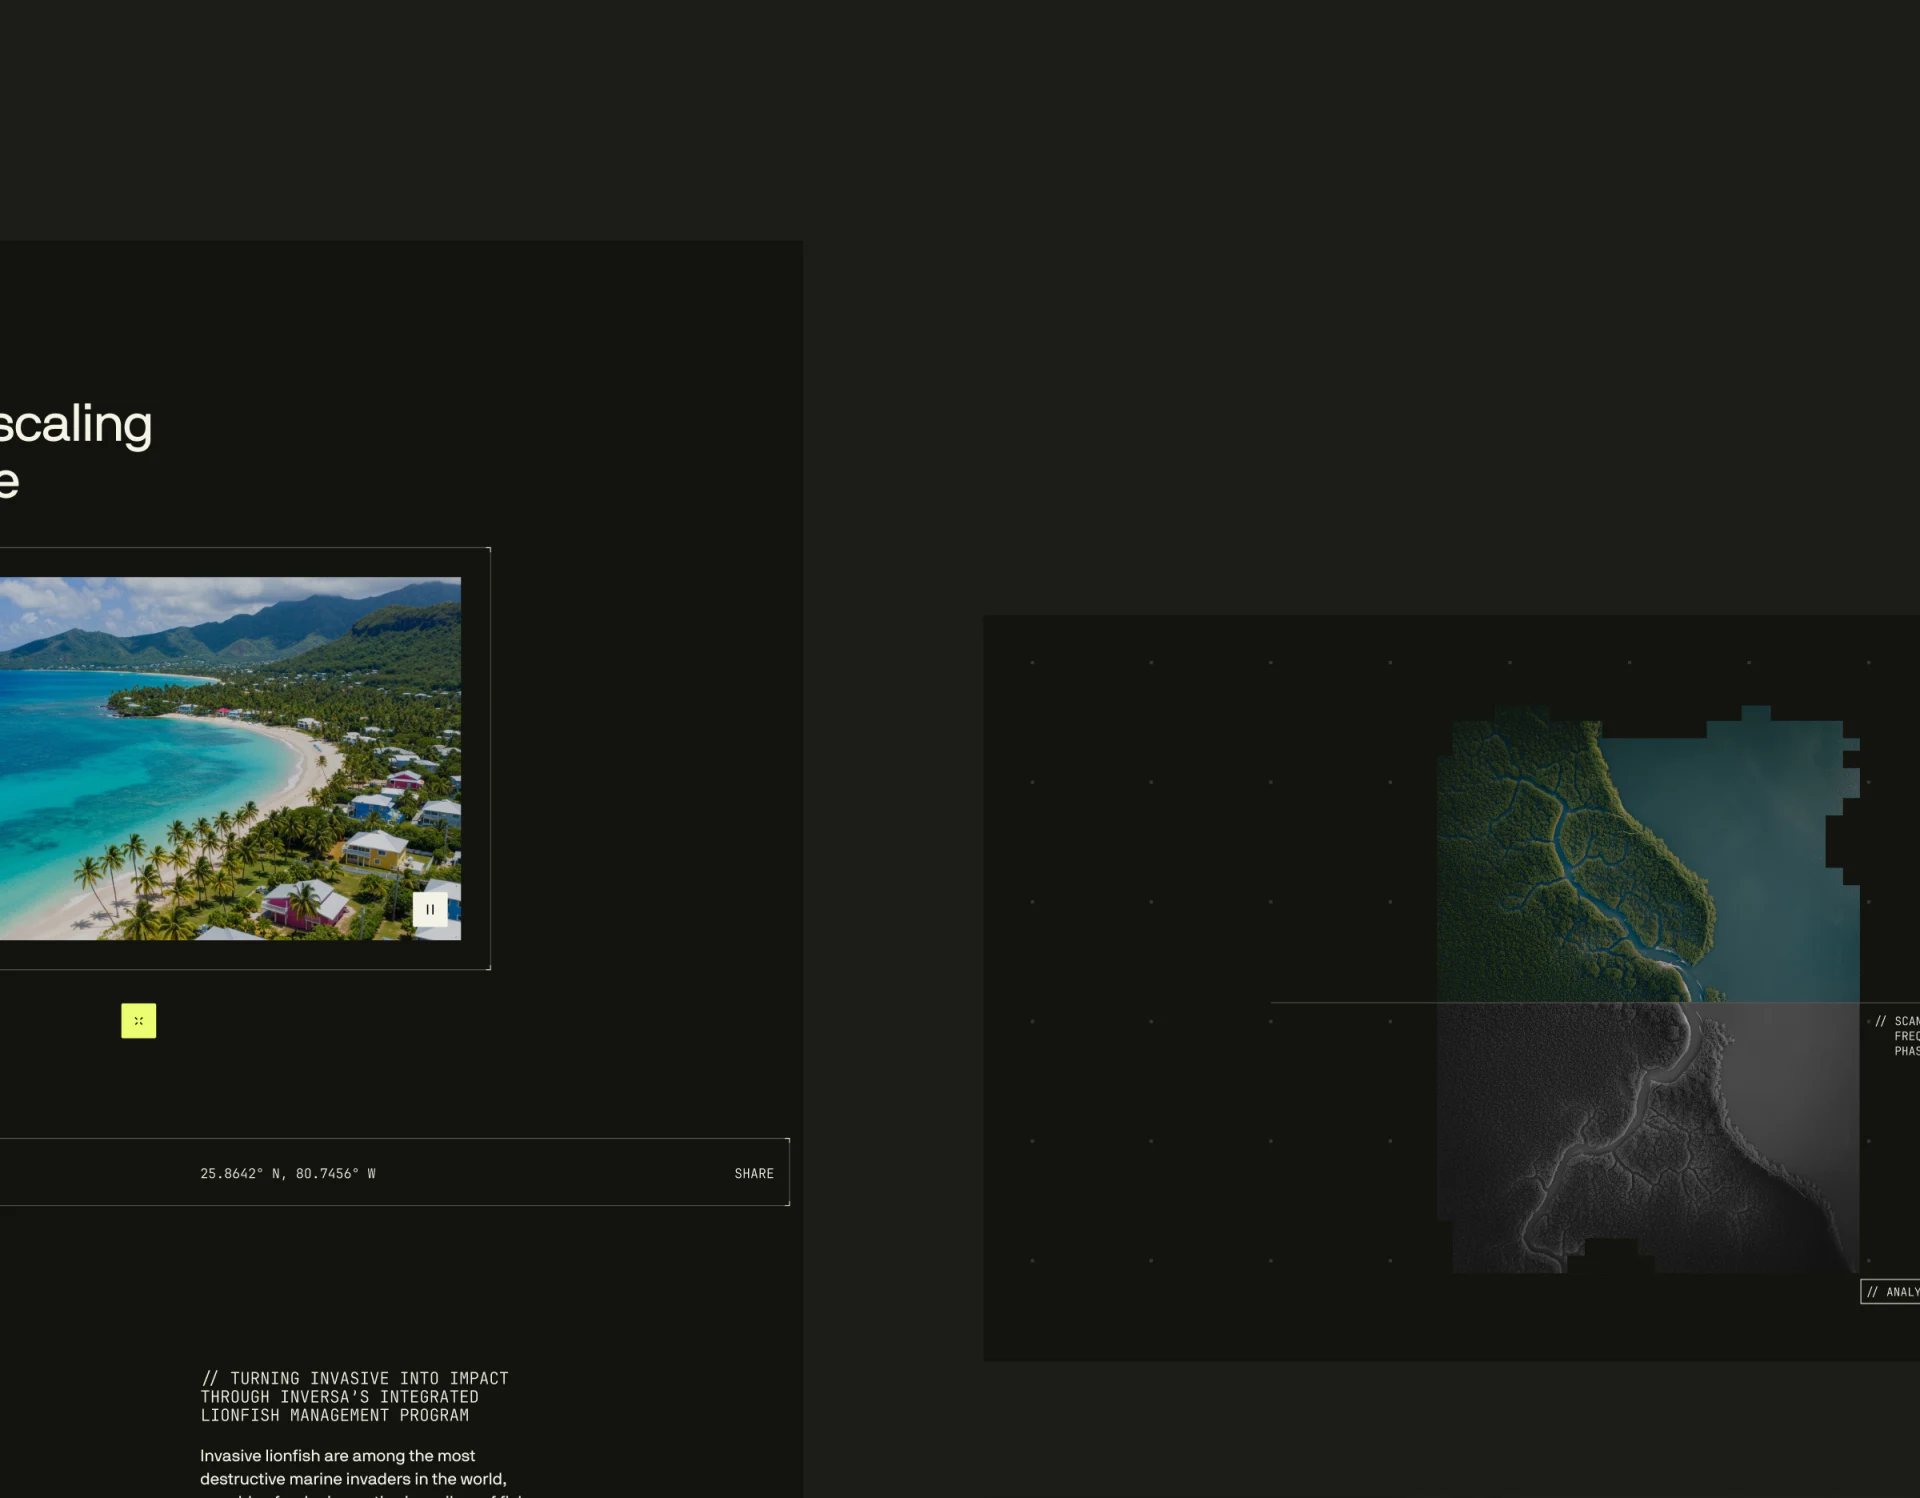Screen dimensions: 1920x1498
Task: Click the turquoise lagoon in beach video
Action: click(x=120, y=760)
